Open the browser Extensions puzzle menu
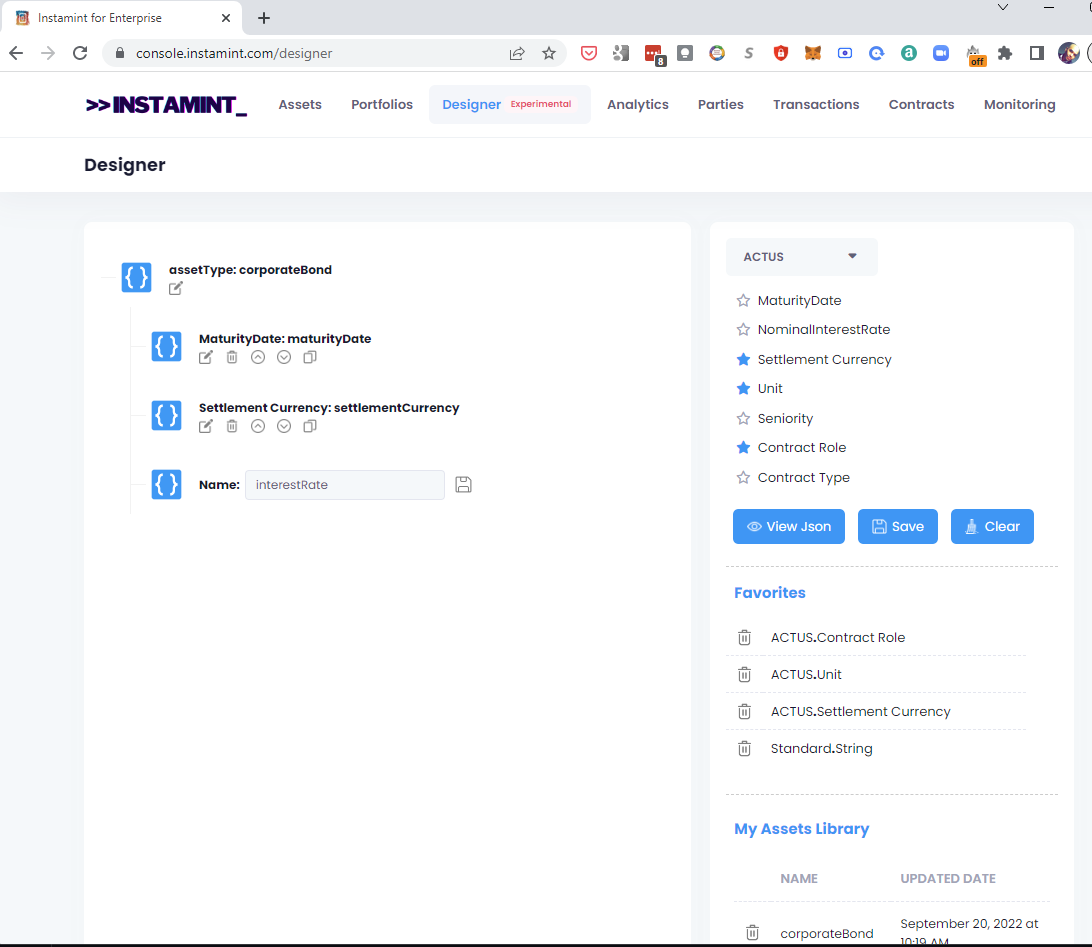Screen dimensions: 1092x947 1005,53
